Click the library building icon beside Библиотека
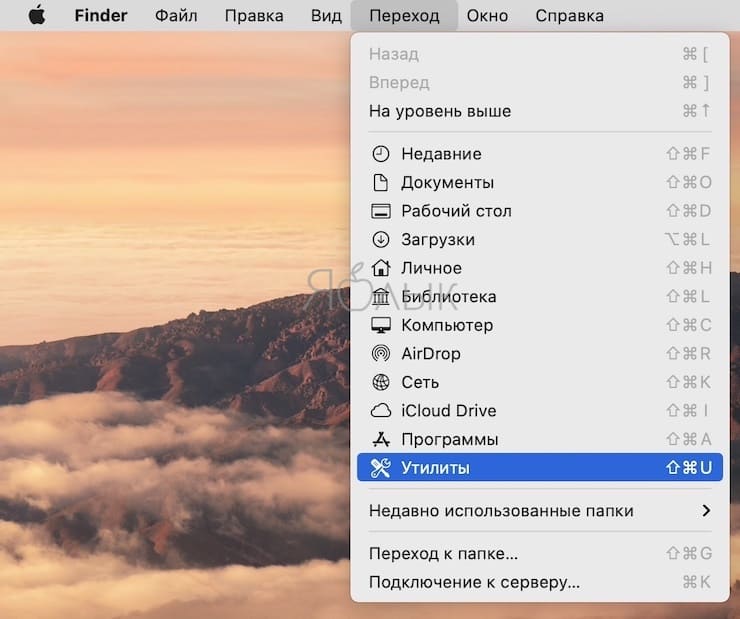740x619 pixels. click(380, 297)
